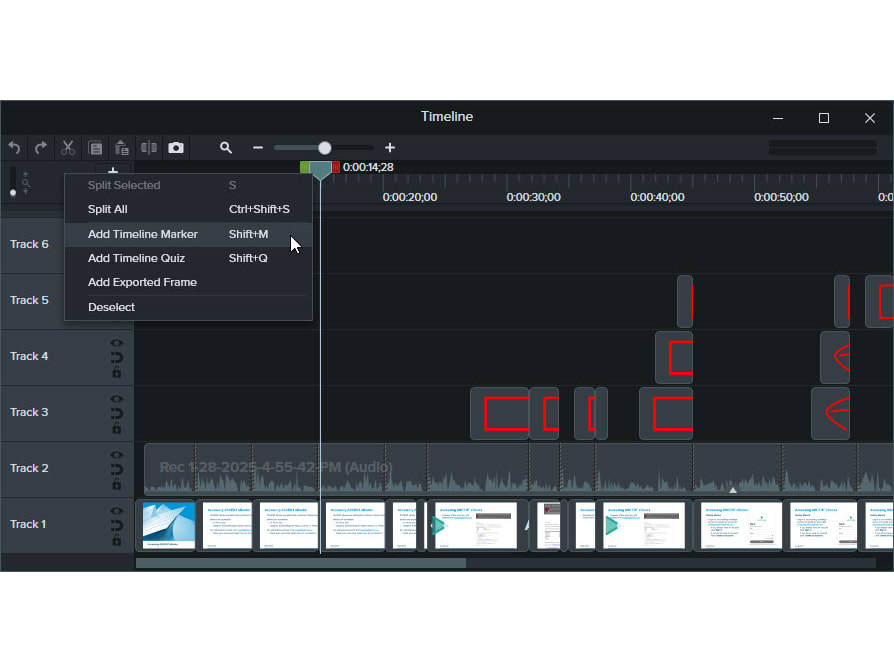Toggle the magnet icon on Track 1
Screen dimensions: 894x671
coord(116,525)
